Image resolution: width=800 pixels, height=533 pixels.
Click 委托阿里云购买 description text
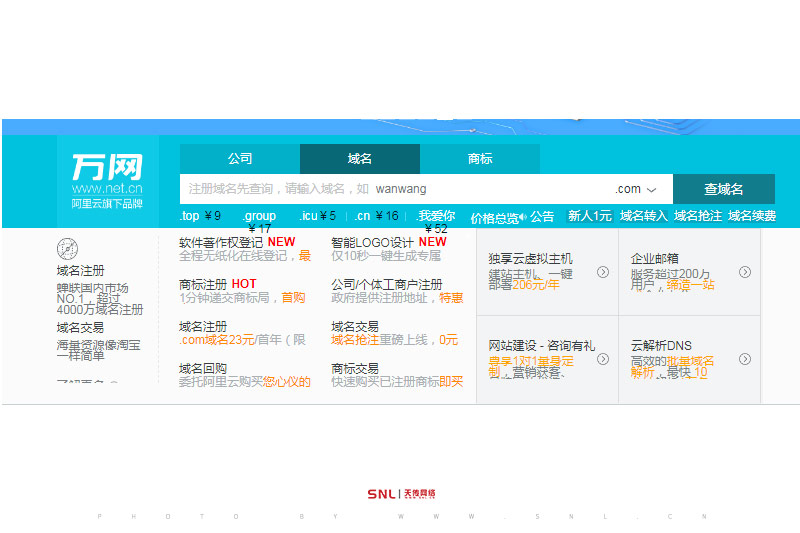221,382
